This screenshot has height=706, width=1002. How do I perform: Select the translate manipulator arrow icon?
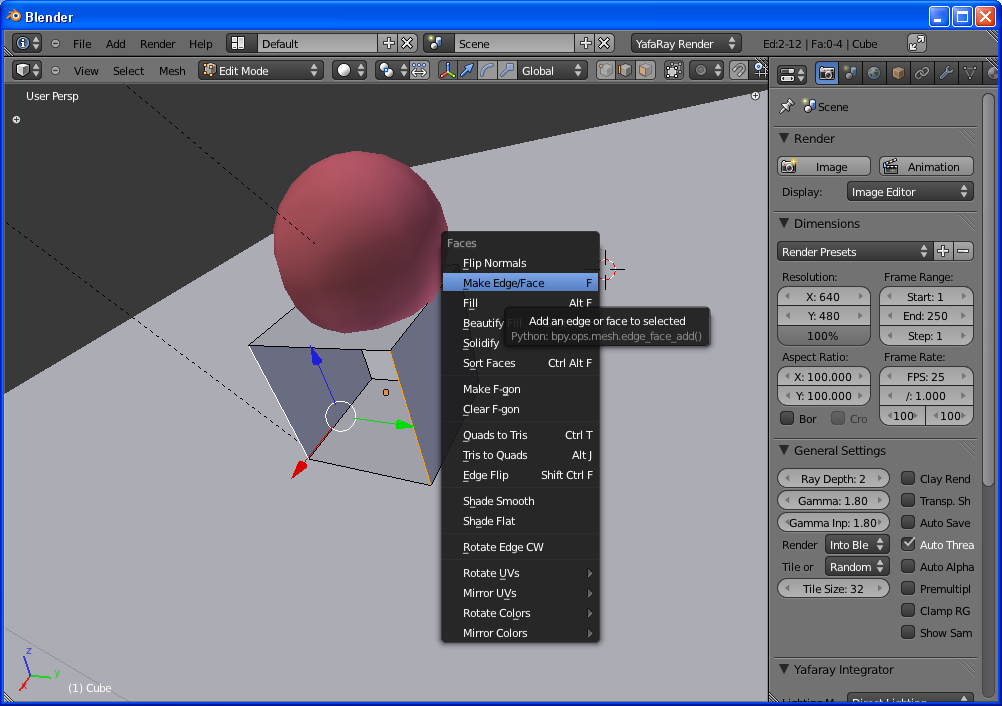(x=467, y=70)
